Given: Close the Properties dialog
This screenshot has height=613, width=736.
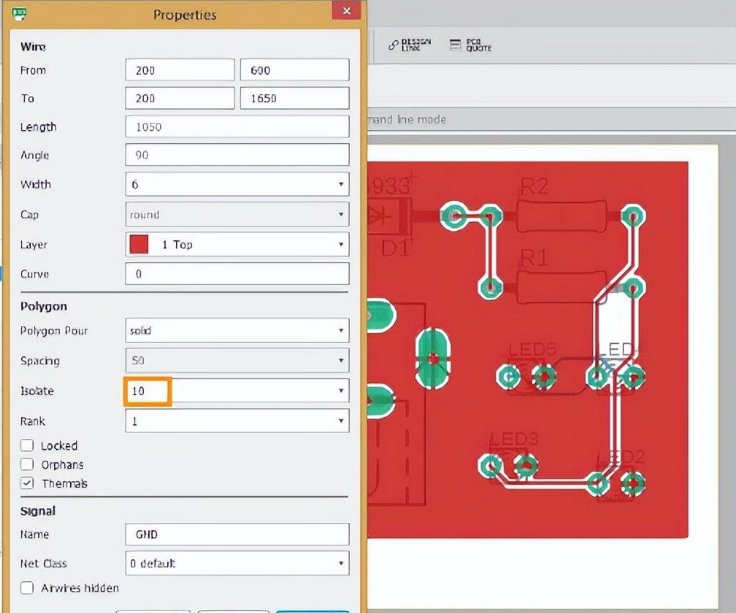Looking at the screenshot, I should (x=346, y=10).
